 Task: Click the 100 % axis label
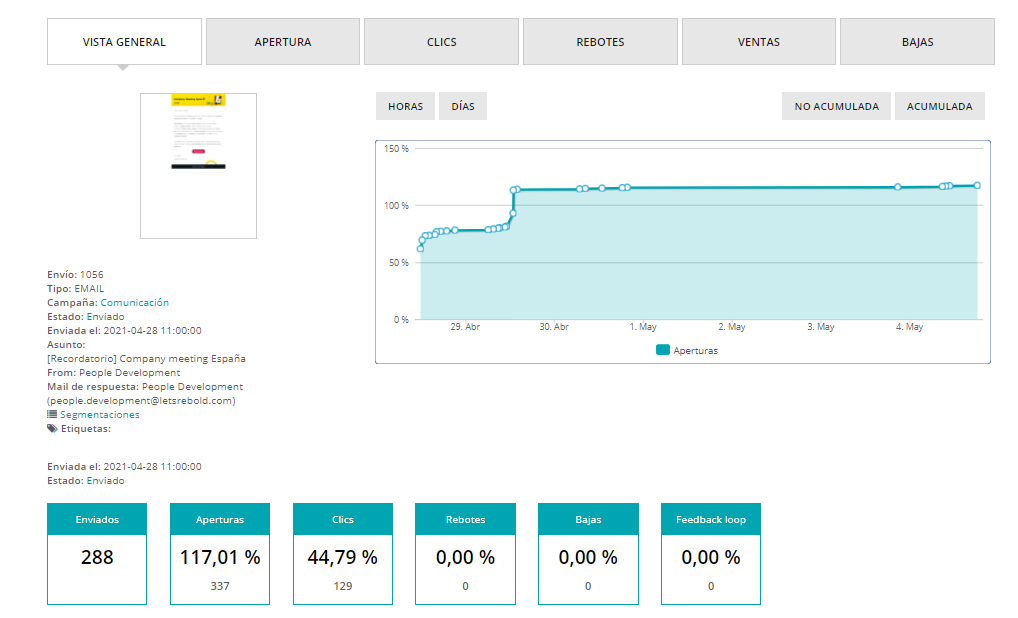click(x=396, y=206)
